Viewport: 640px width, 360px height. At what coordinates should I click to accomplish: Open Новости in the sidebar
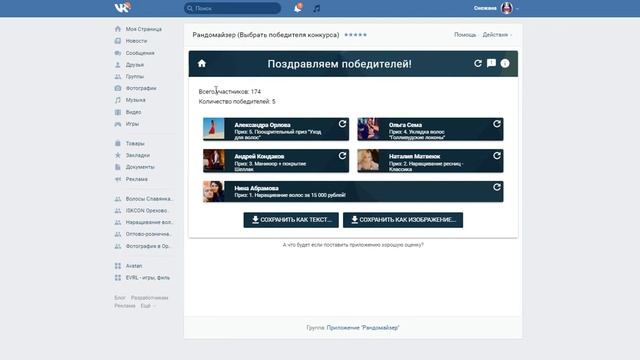[x=136, y=41]
